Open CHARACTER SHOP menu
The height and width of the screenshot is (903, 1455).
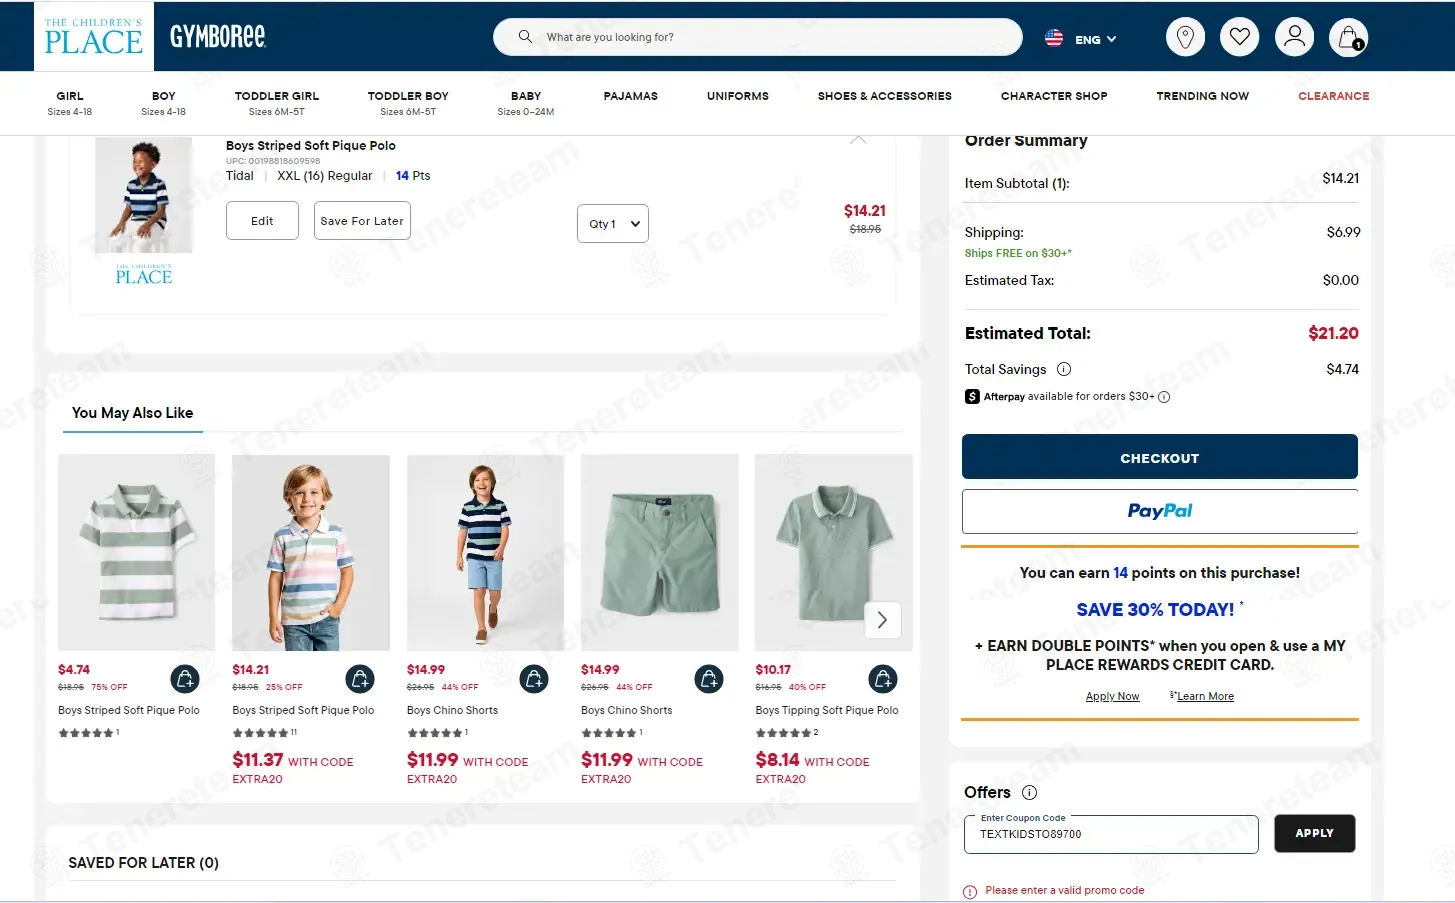pyautogui.click(x=1054, y=96)
